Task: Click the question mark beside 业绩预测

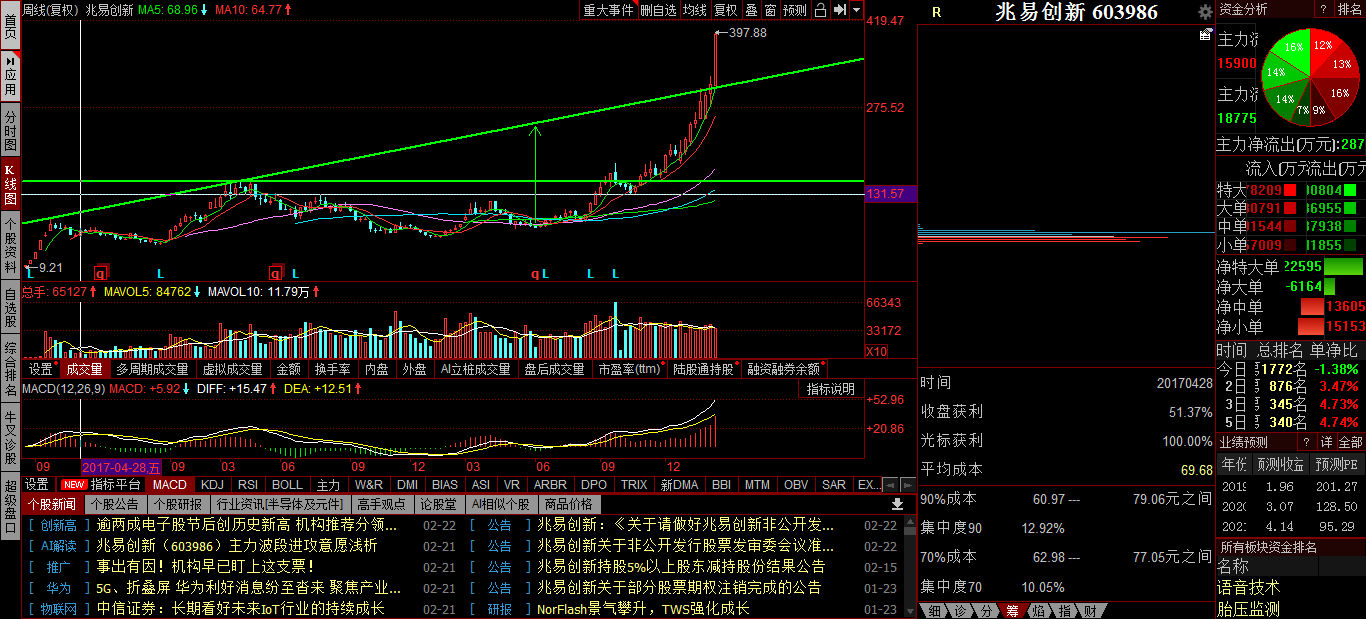Action: point(1305,442)
